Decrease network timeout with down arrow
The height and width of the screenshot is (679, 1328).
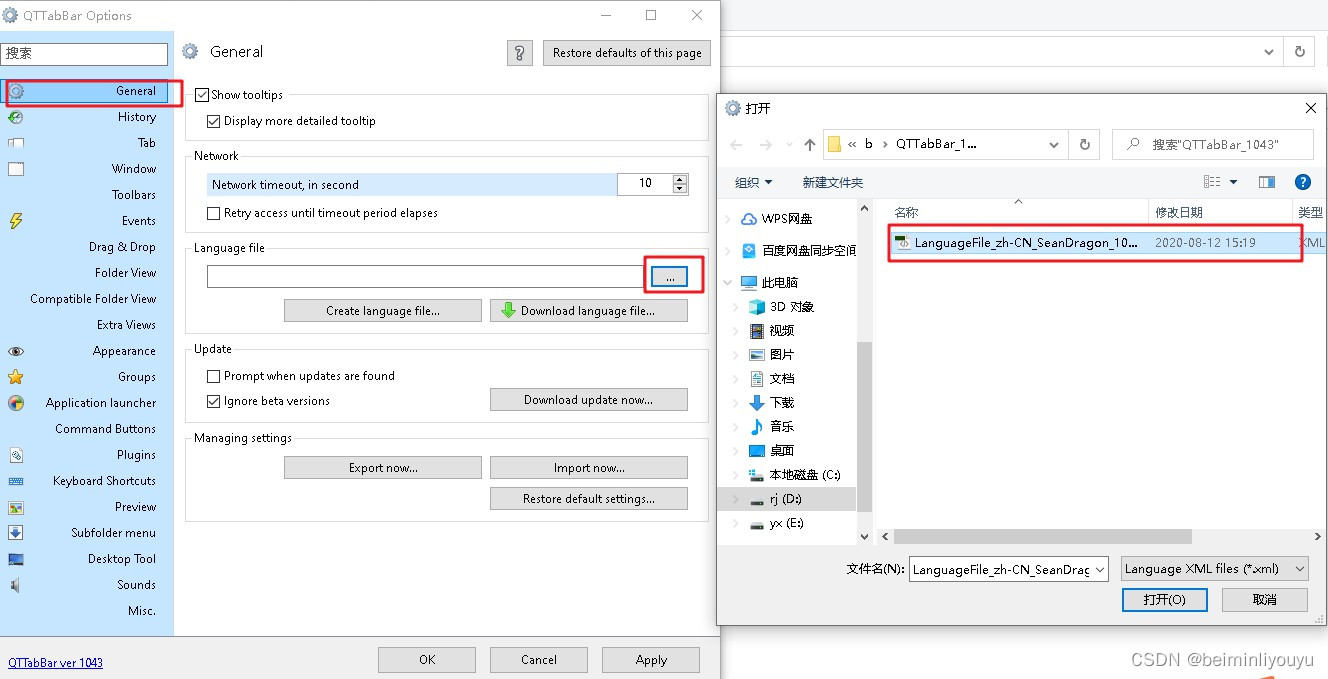point(680,189)
